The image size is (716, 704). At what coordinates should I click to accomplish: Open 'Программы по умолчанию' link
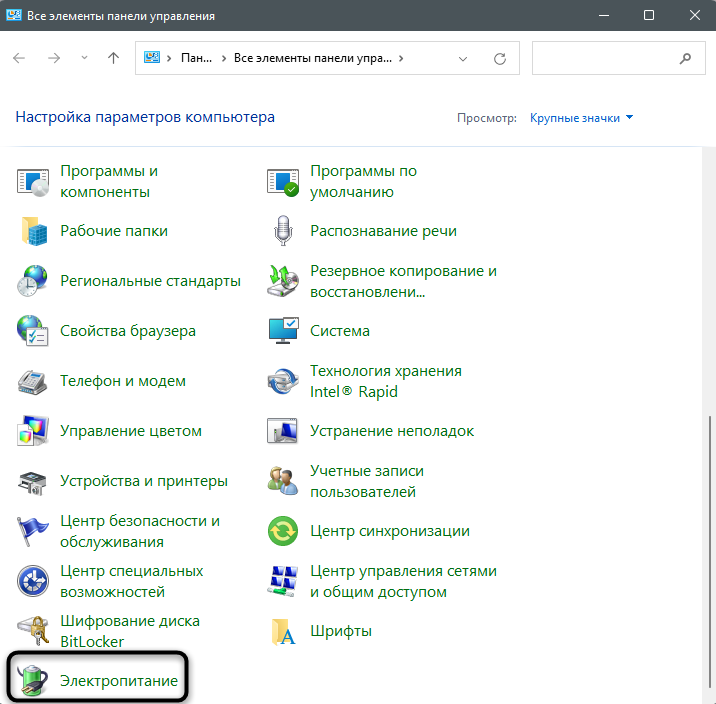tap(363, 181)
